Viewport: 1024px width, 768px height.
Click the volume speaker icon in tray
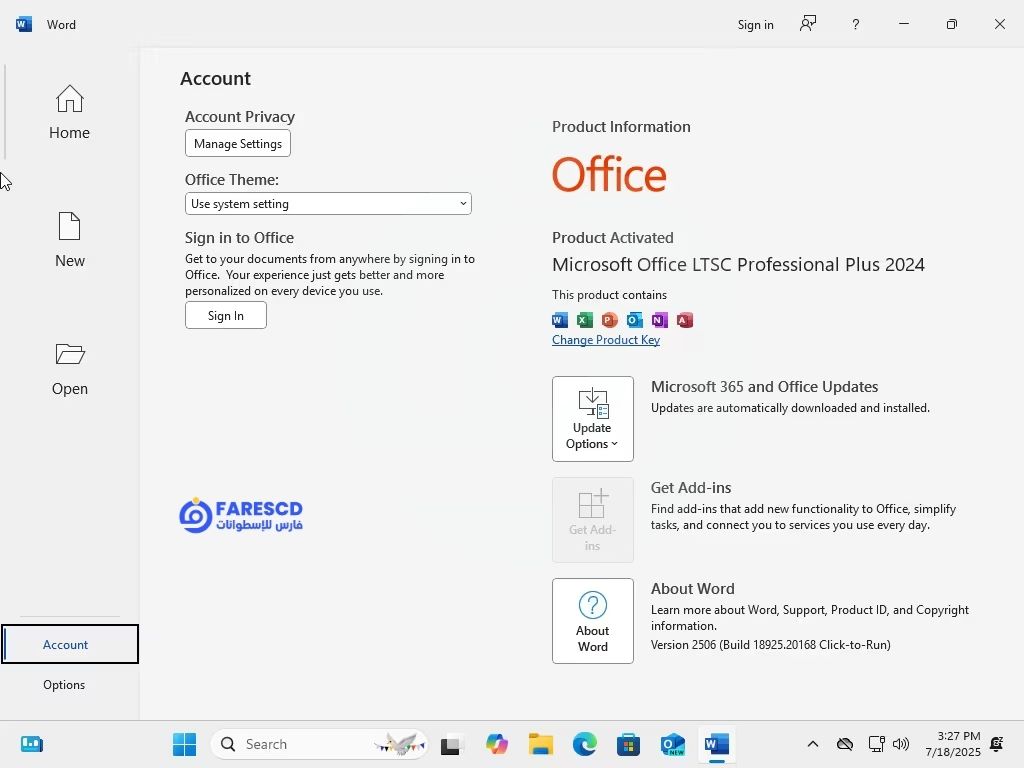(901, 744)
